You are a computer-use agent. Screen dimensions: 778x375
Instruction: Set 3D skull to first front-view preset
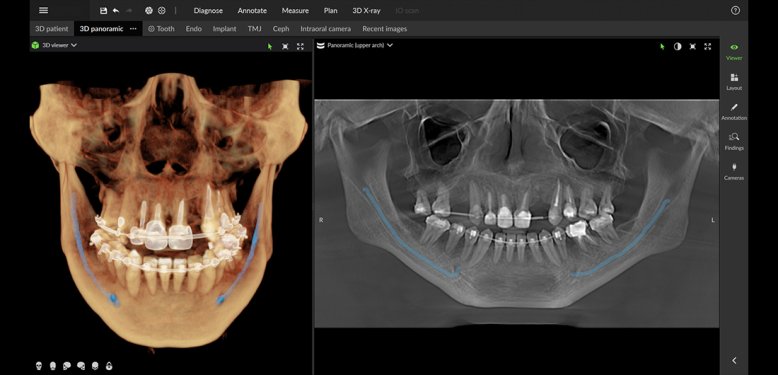point(39,366)
